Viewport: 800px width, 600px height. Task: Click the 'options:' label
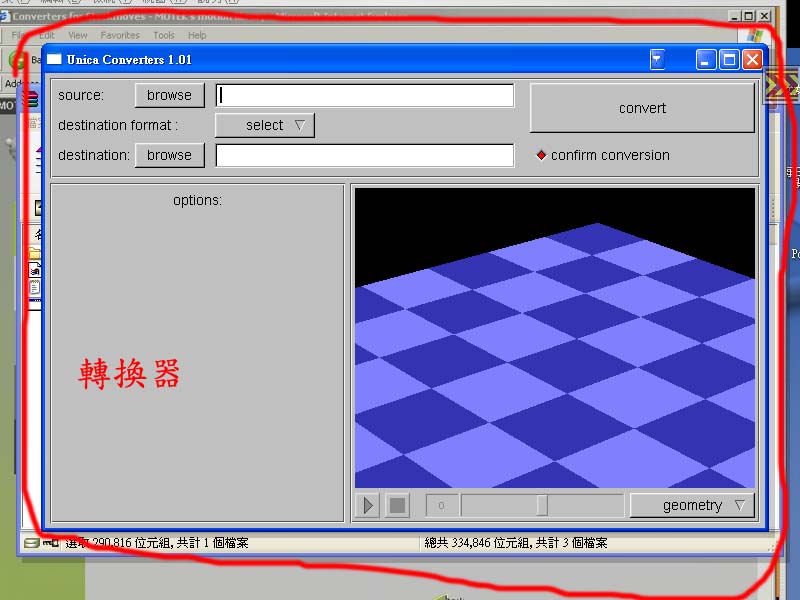click(197, 201)
